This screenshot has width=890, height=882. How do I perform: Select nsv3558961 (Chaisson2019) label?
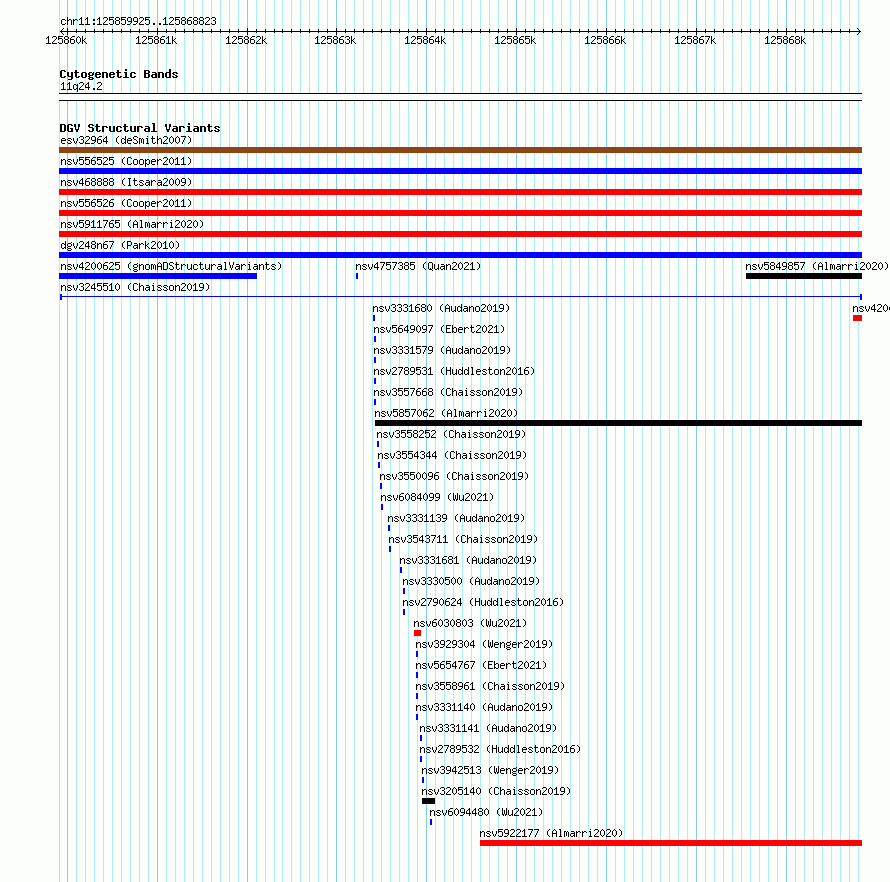point(490,686)
